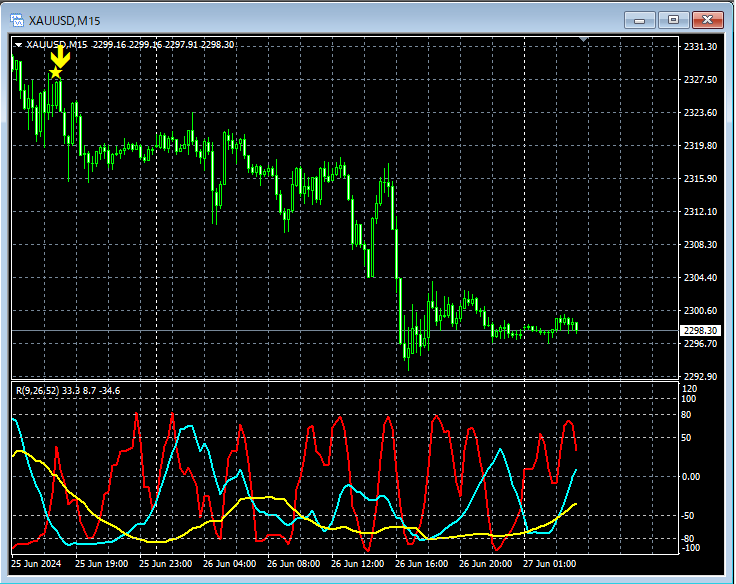Close the XAUUSD,M15 chart window
The image size is (736, 584).
tap(707, 20)
